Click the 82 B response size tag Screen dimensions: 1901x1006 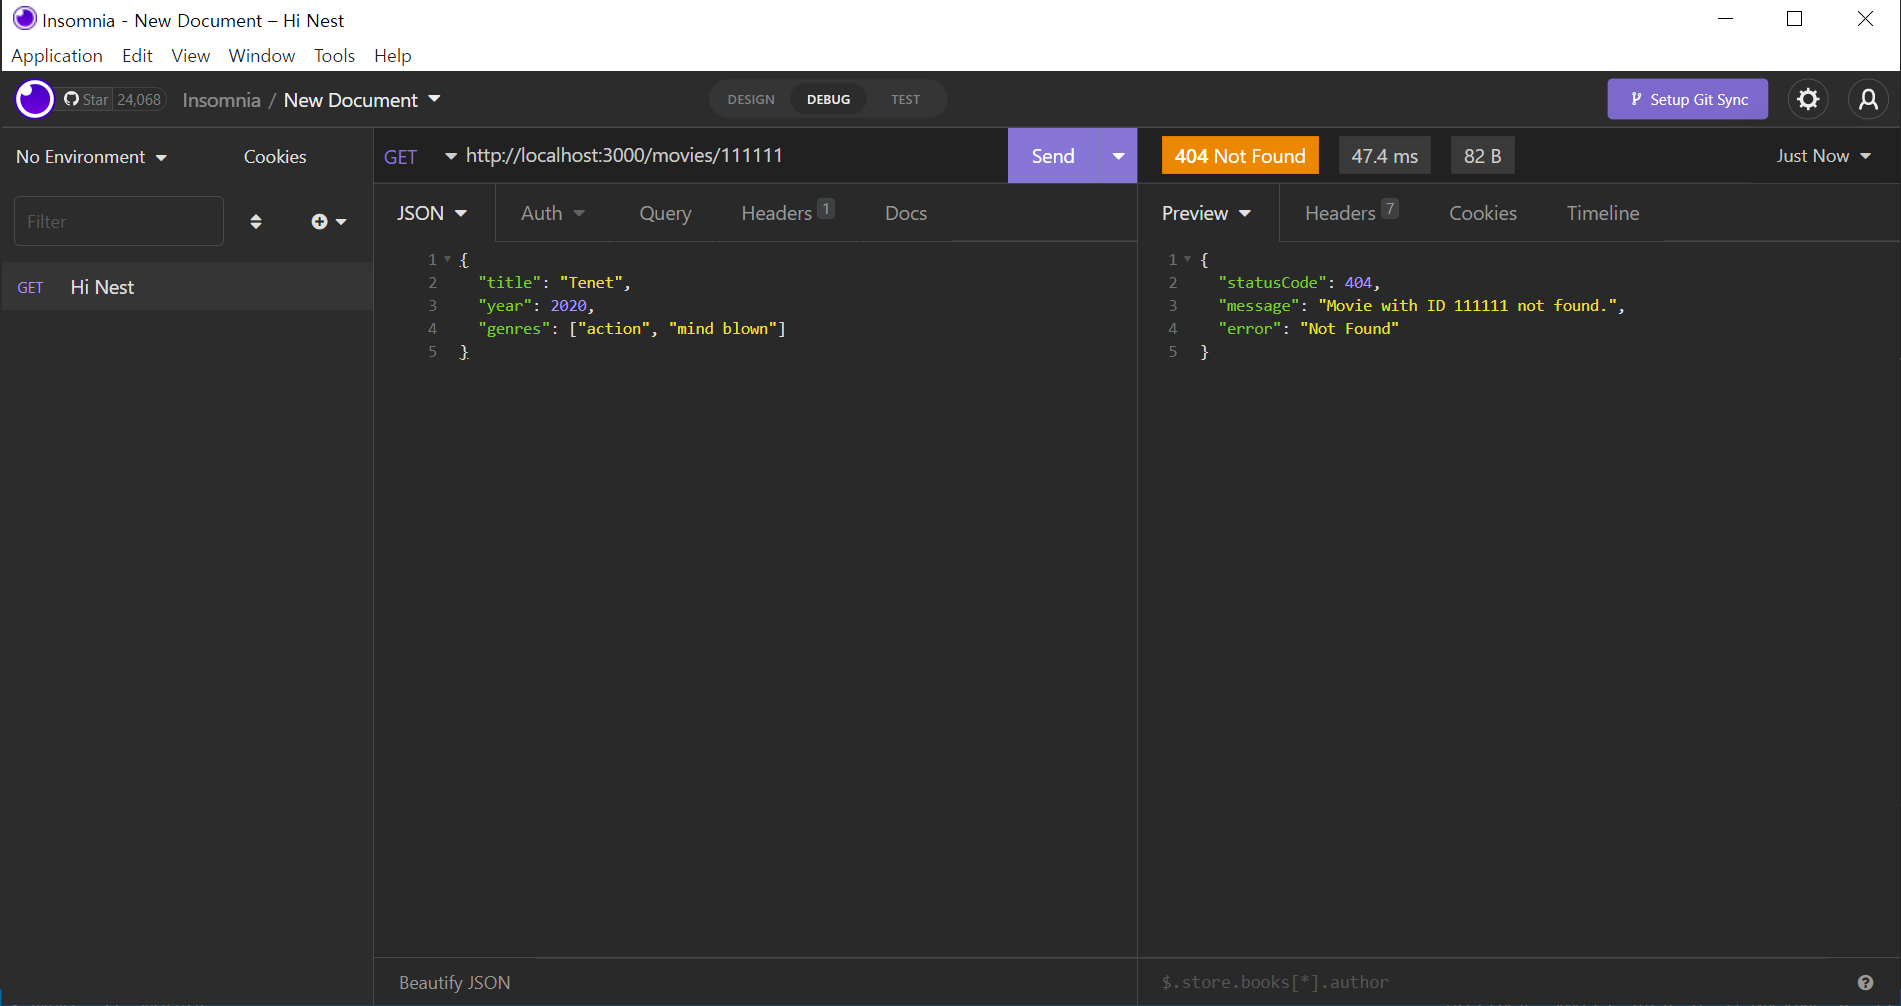[1483, 156]
